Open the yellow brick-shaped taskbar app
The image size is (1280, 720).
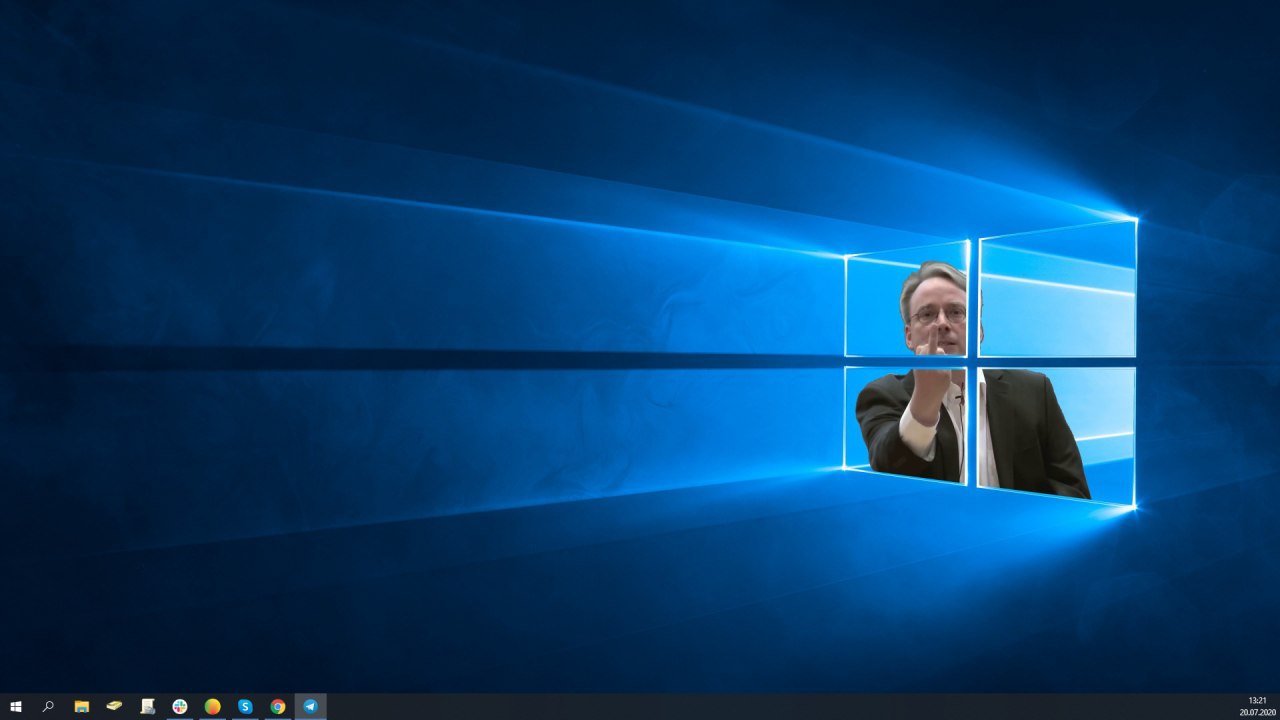[115, 706]
